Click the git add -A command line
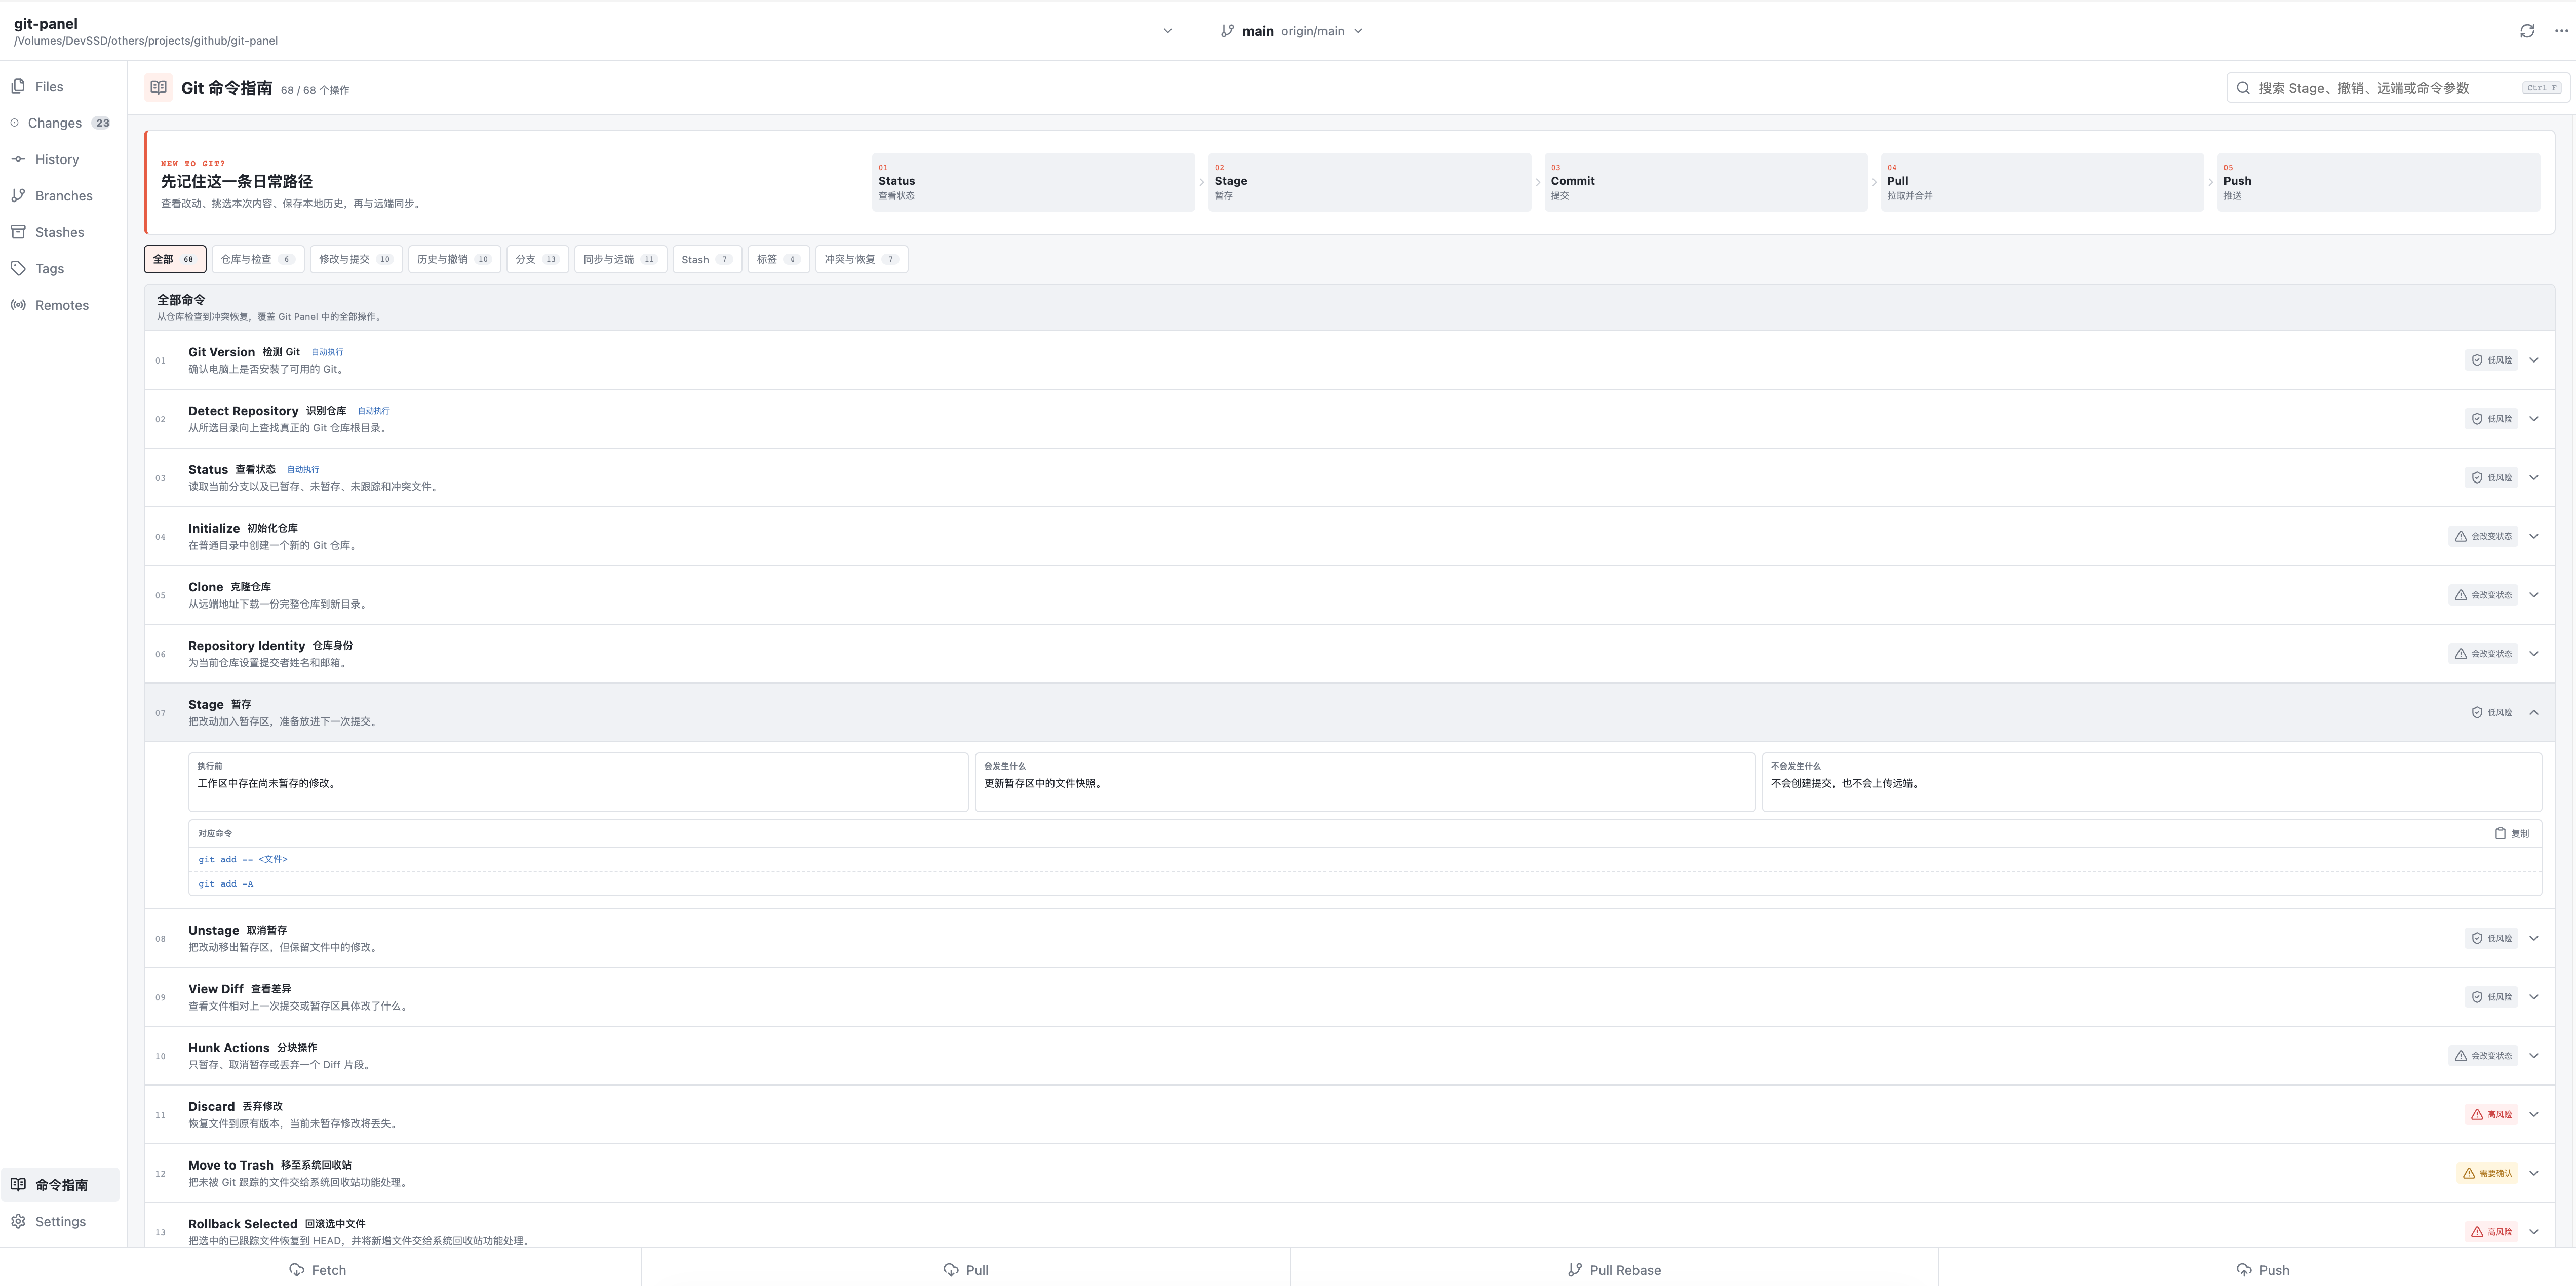Screen dimensions: 2576x1286 point(226,884)
